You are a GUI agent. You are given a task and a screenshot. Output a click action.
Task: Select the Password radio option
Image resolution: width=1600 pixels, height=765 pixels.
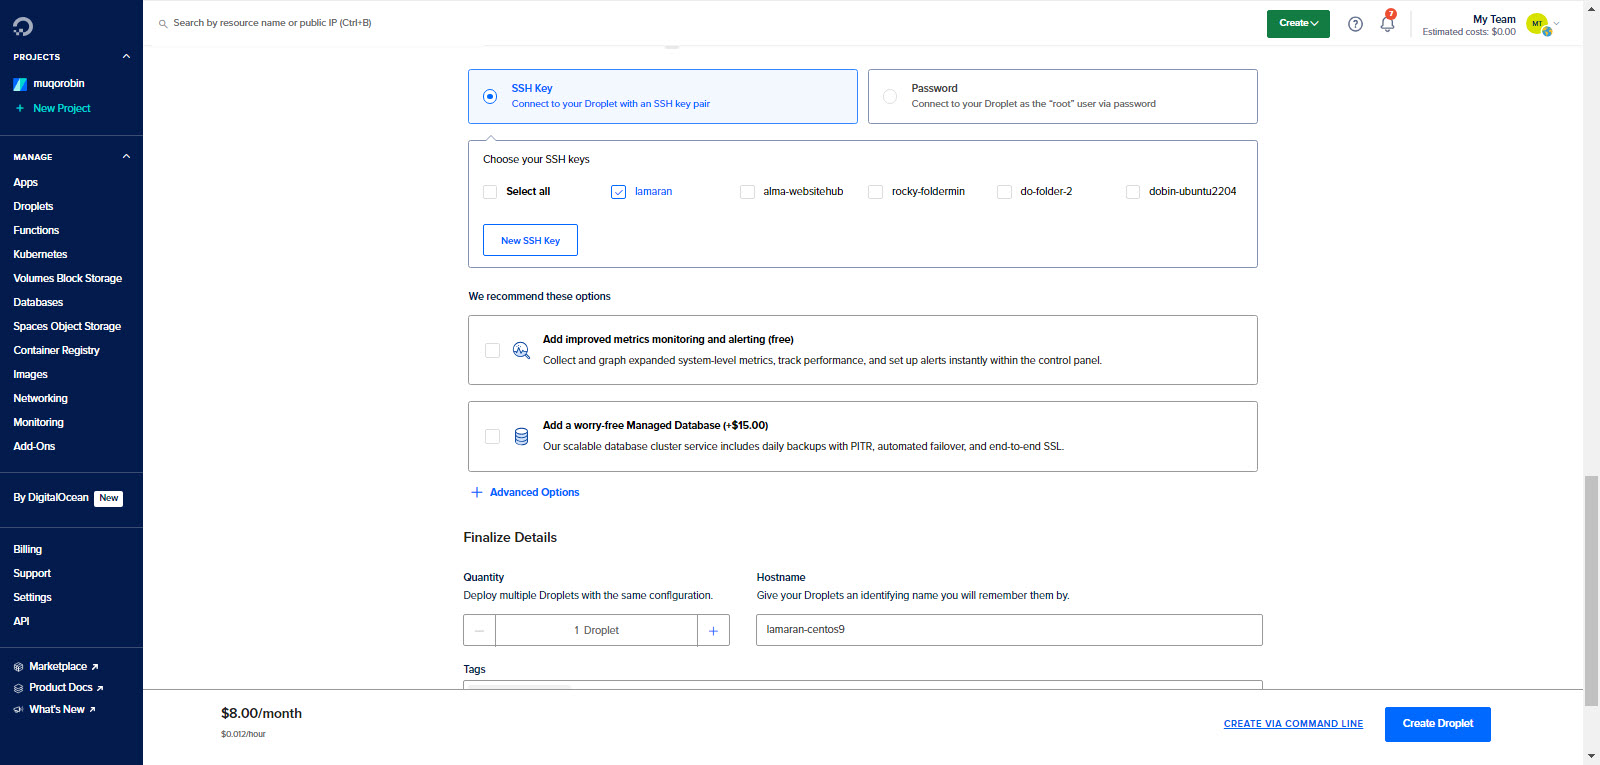[890, 96]
